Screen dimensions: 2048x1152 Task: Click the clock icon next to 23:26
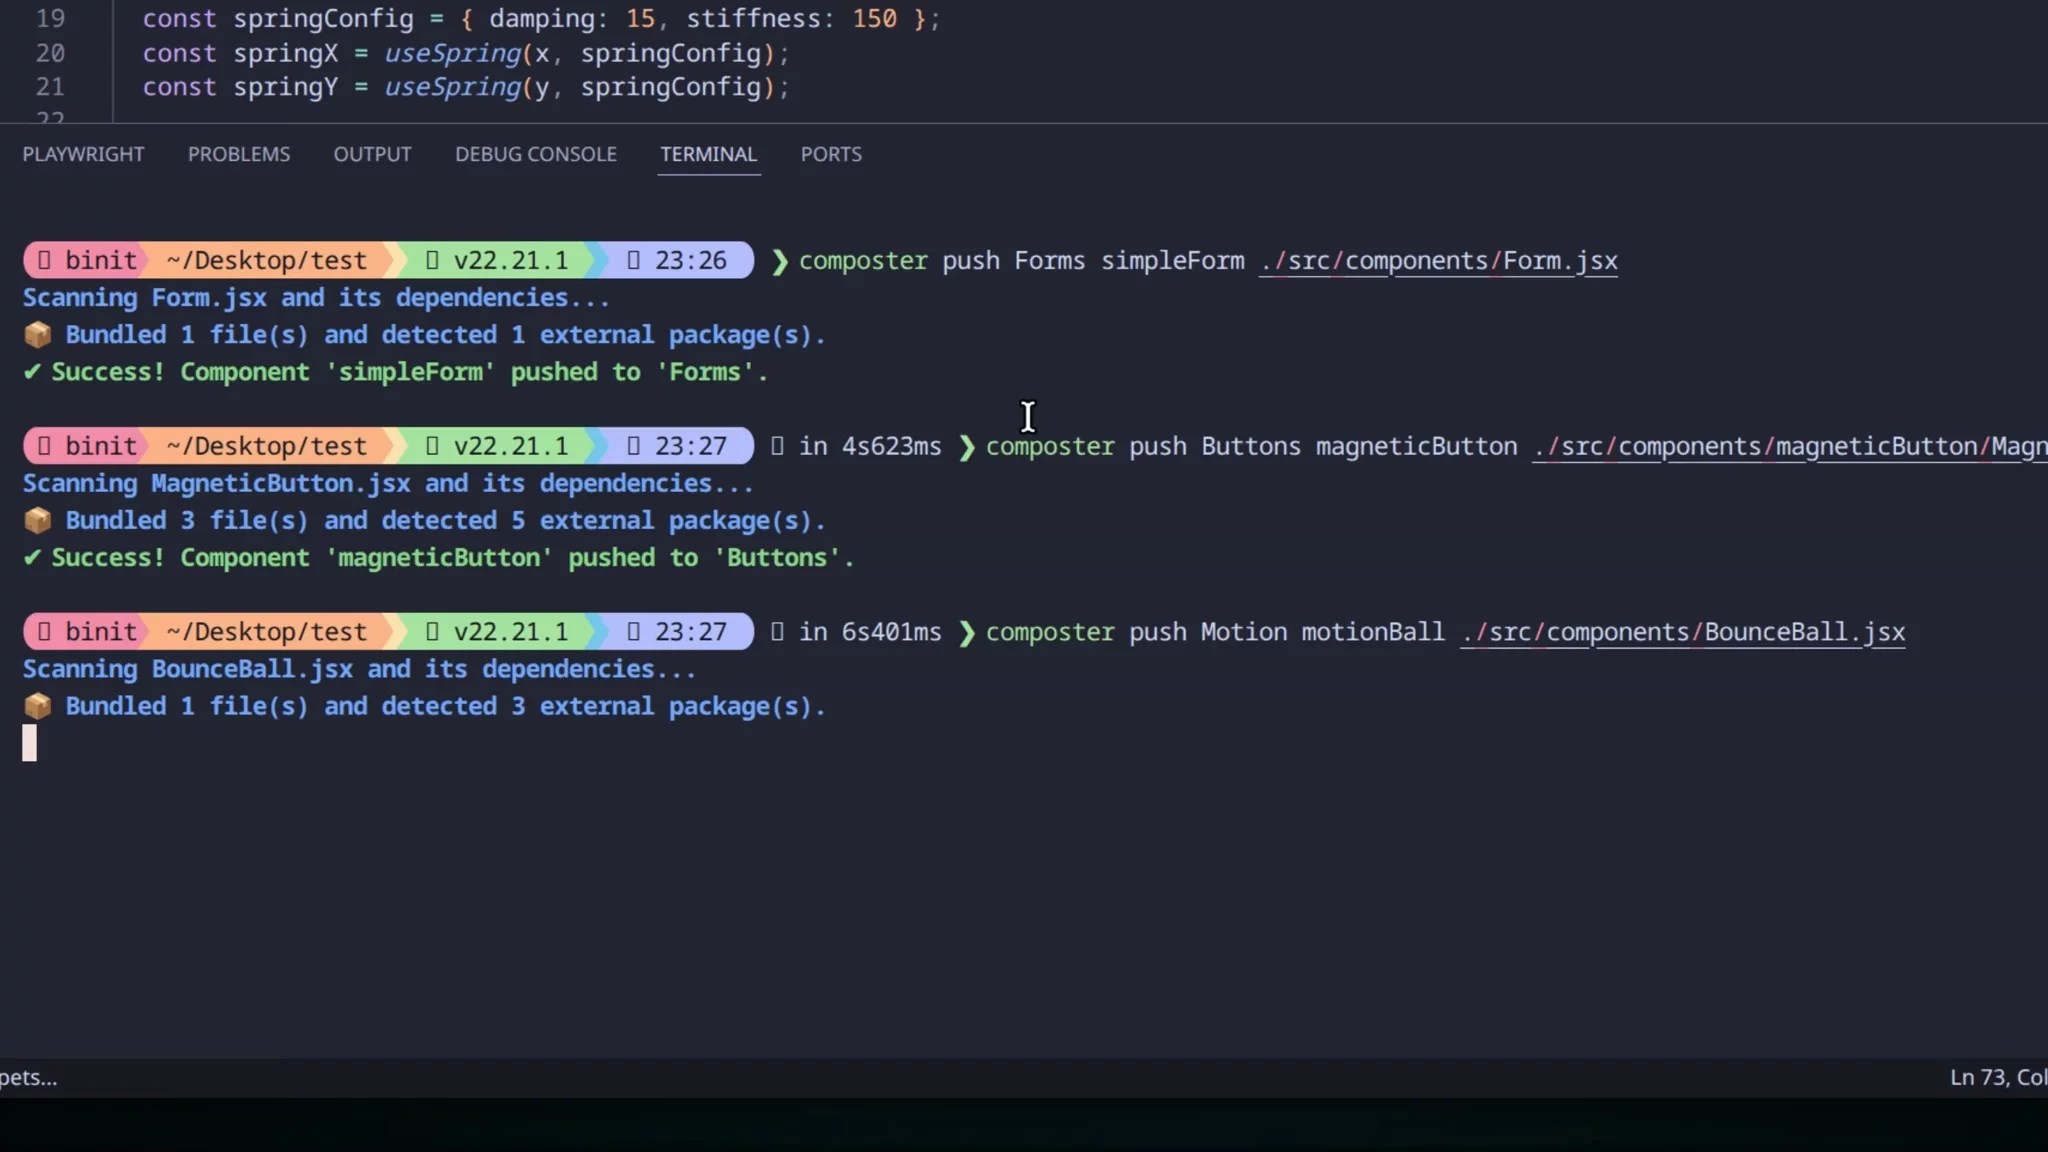click(633, 261)
